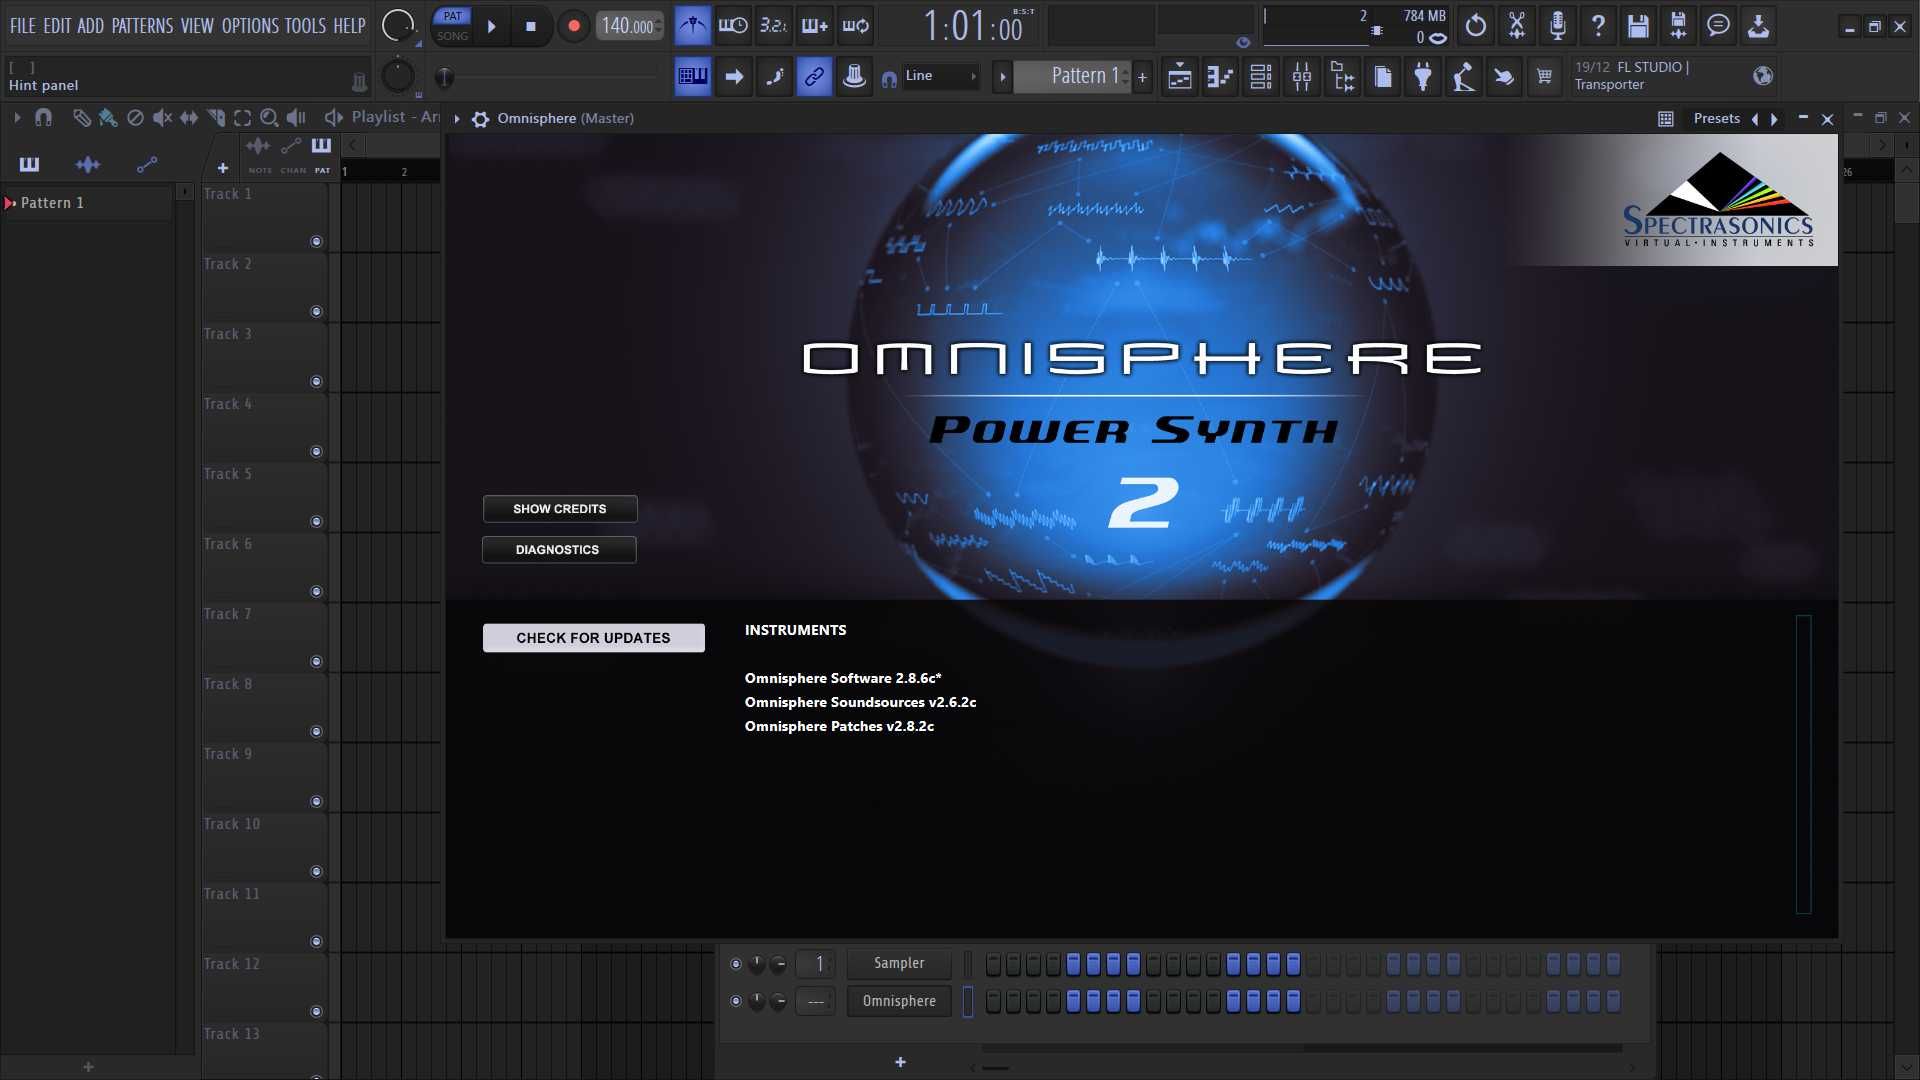Open the ADD menu

(x=91, y=26)
